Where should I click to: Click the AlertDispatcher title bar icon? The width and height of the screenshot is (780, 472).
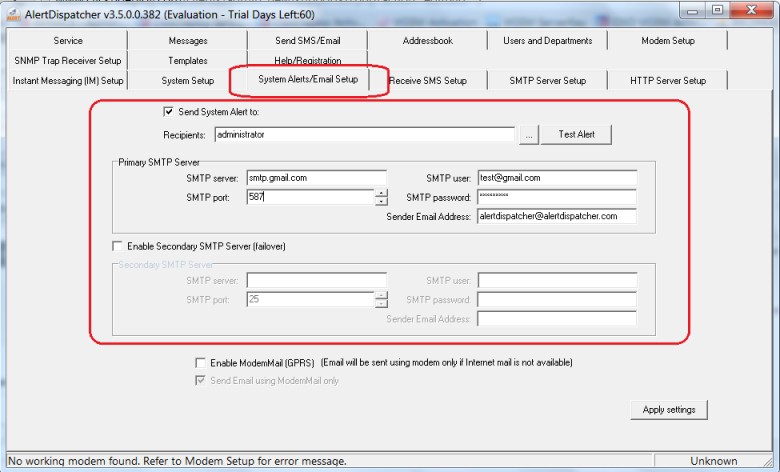point(13,14)
